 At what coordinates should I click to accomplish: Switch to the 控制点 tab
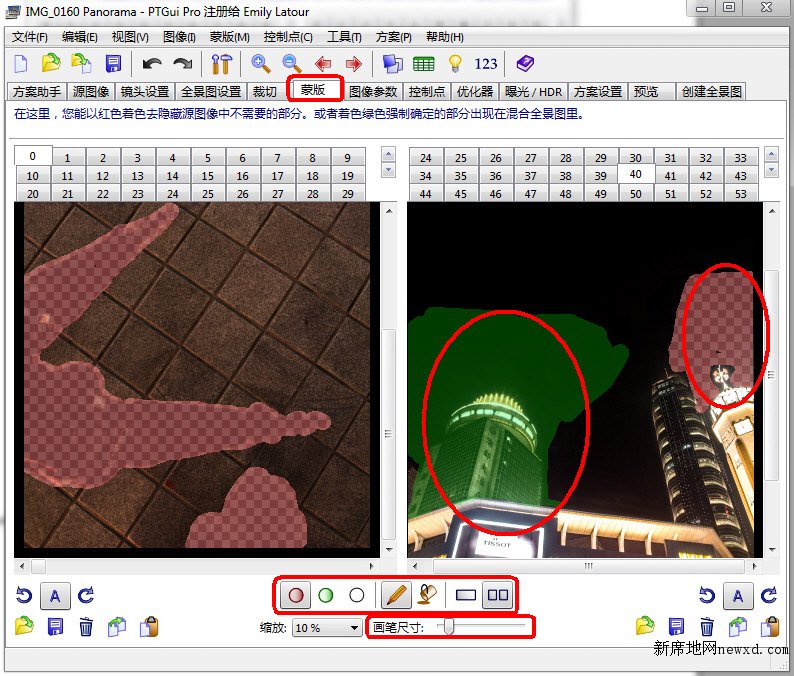point(429,91)
